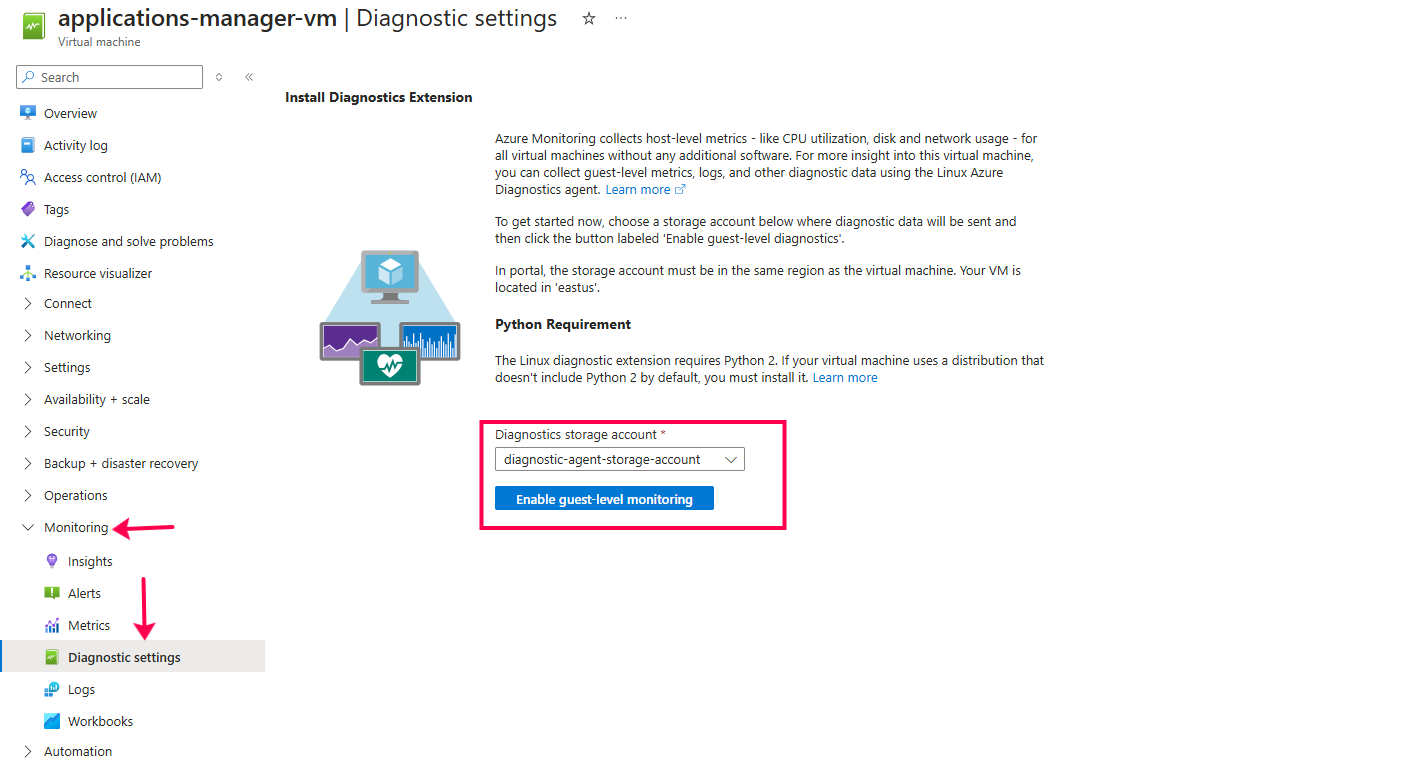Collapse the Monitoring section
Viewport: 1419px width, 769px height.
click(28, 527)
